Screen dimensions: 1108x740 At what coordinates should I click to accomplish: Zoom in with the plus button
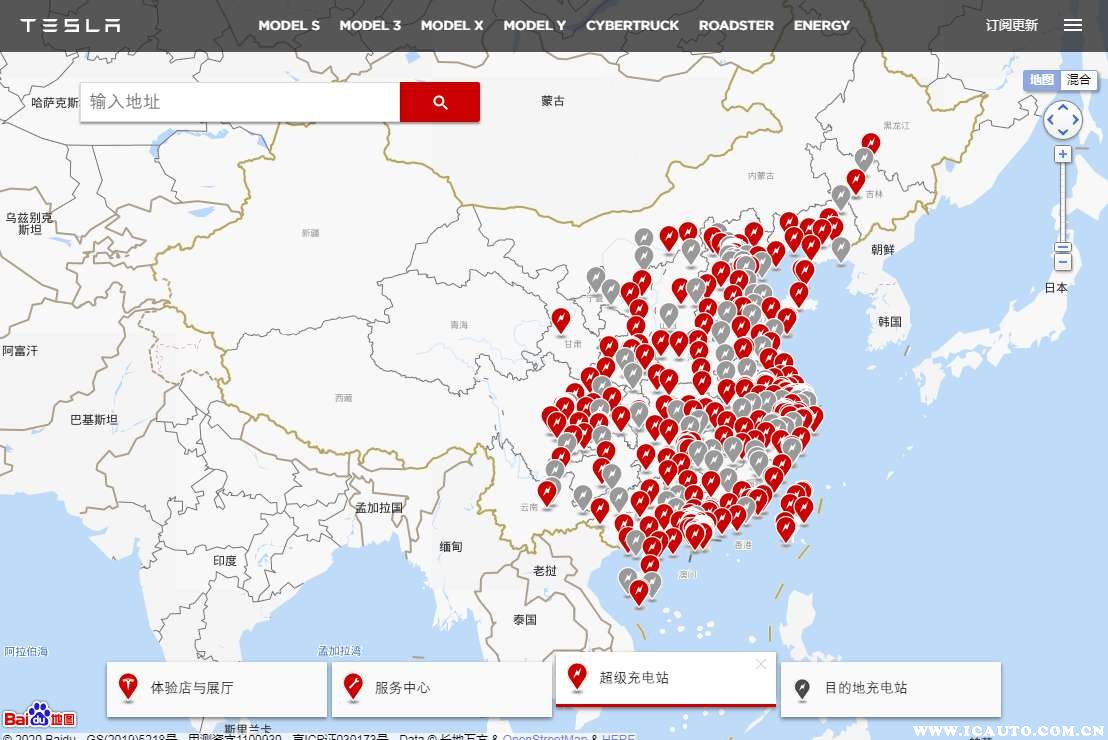tap(1062, 154)
